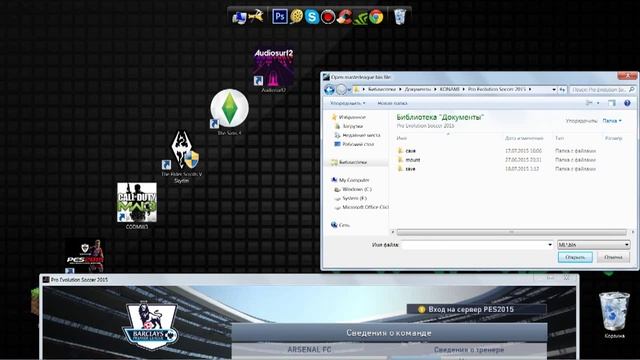Open the film reel icon in dock

296,17
